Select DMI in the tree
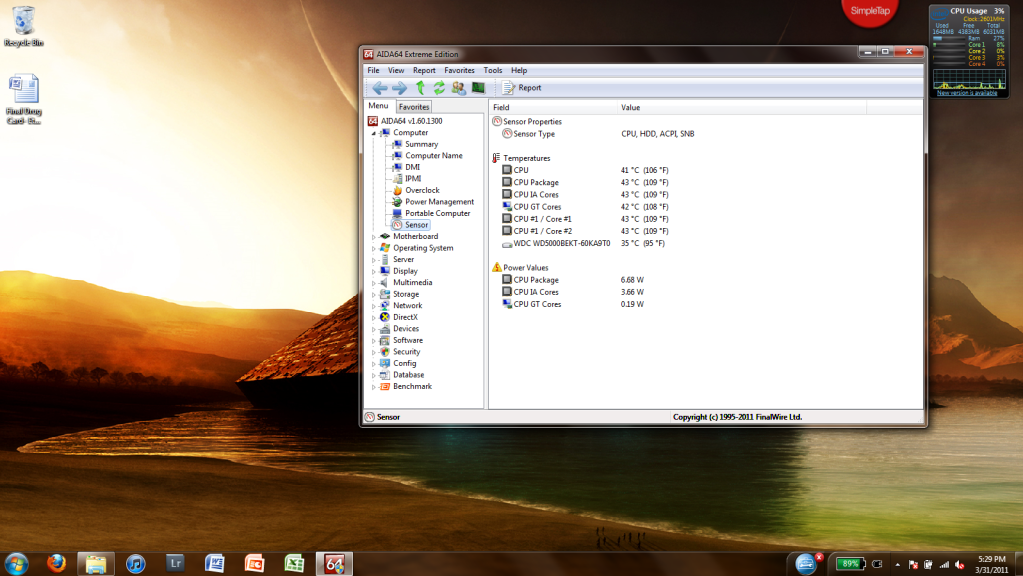1023x576 pixels. [406, 168]
